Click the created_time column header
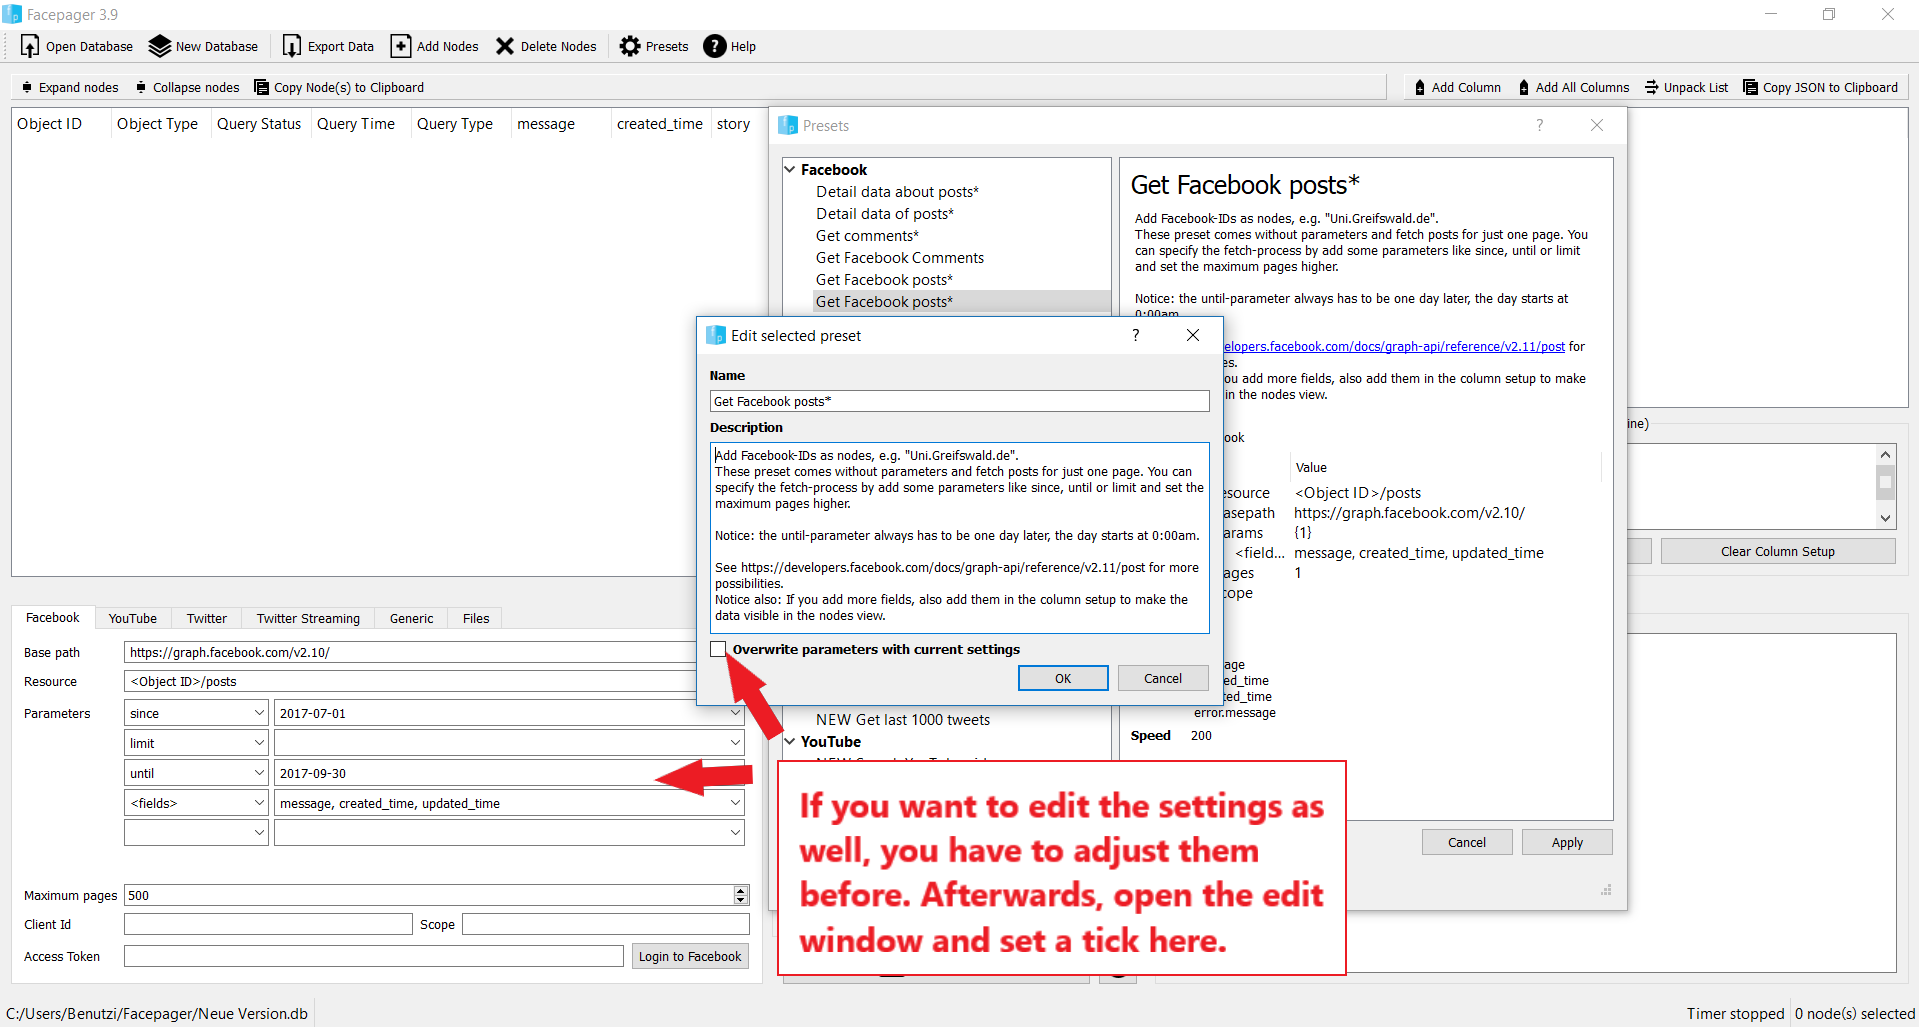 660,124
